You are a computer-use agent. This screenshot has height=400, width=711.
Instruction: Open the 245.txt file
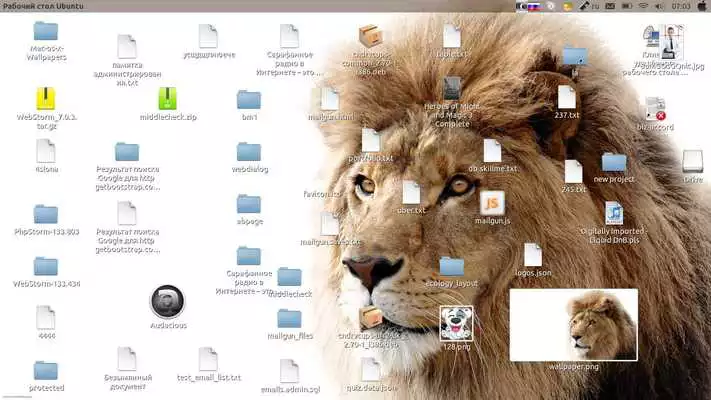(x=573, y=171)
